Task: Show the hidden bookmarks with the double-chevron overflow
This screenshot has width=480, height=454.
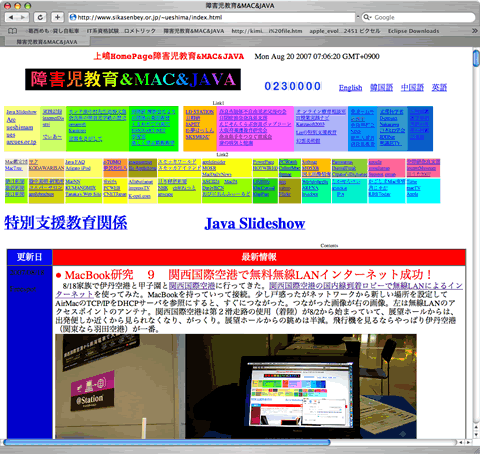Action: point(475,31)
